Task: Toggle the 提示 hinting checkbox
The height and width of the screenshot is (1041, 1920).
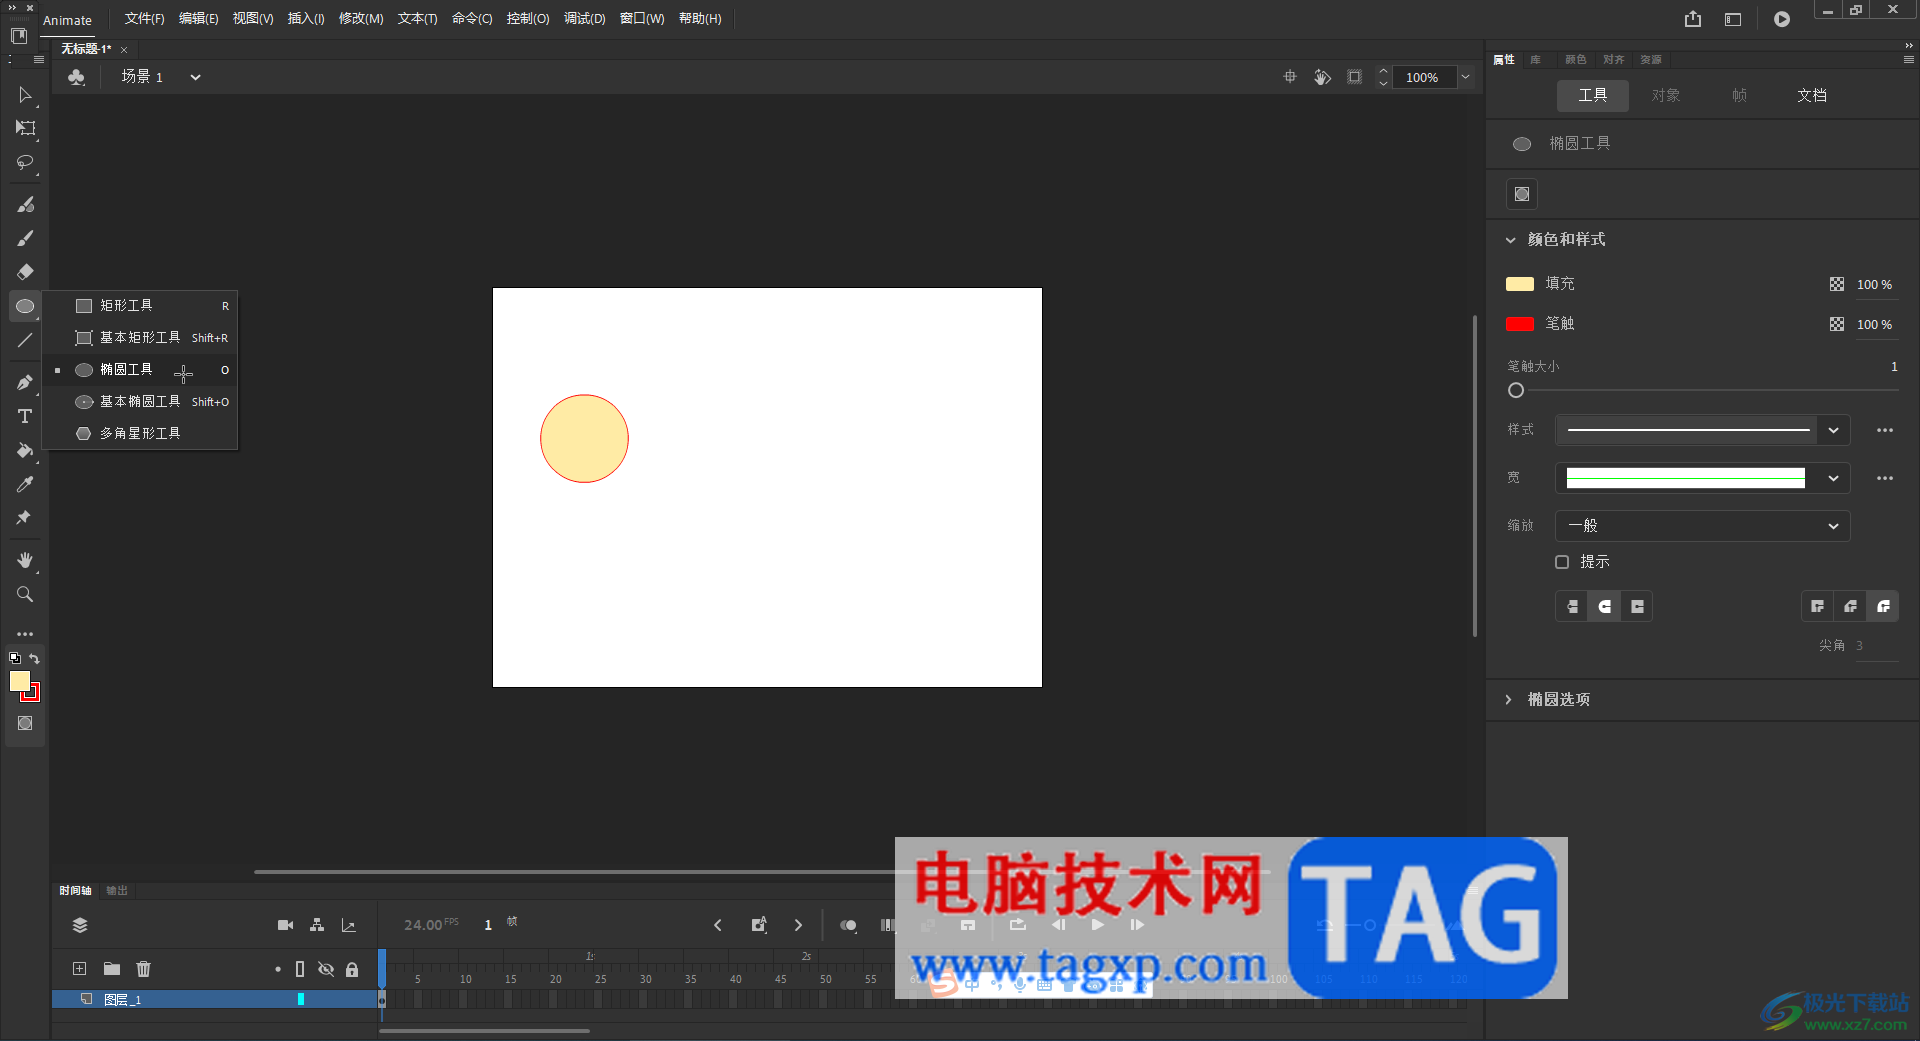Action: point(1562,562)
